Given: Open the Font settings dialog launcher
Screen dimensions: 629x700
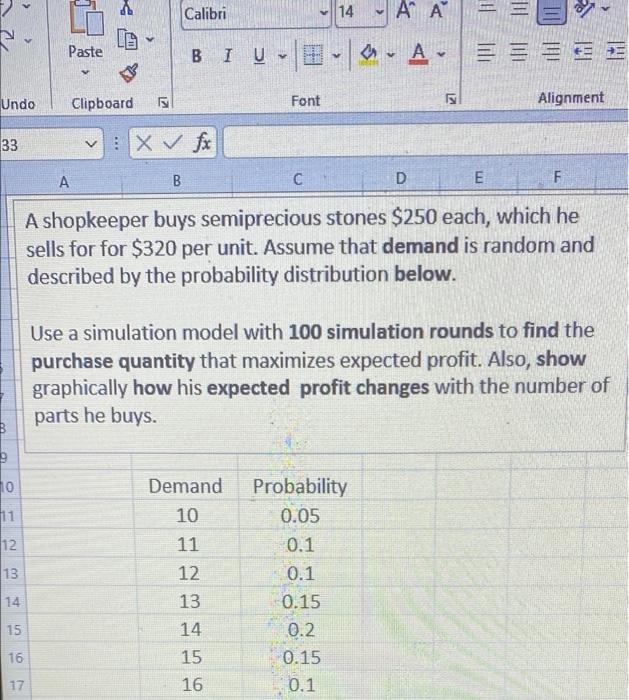Looking at the screenshot, I should pyautogui.click(x=451, y=99).
